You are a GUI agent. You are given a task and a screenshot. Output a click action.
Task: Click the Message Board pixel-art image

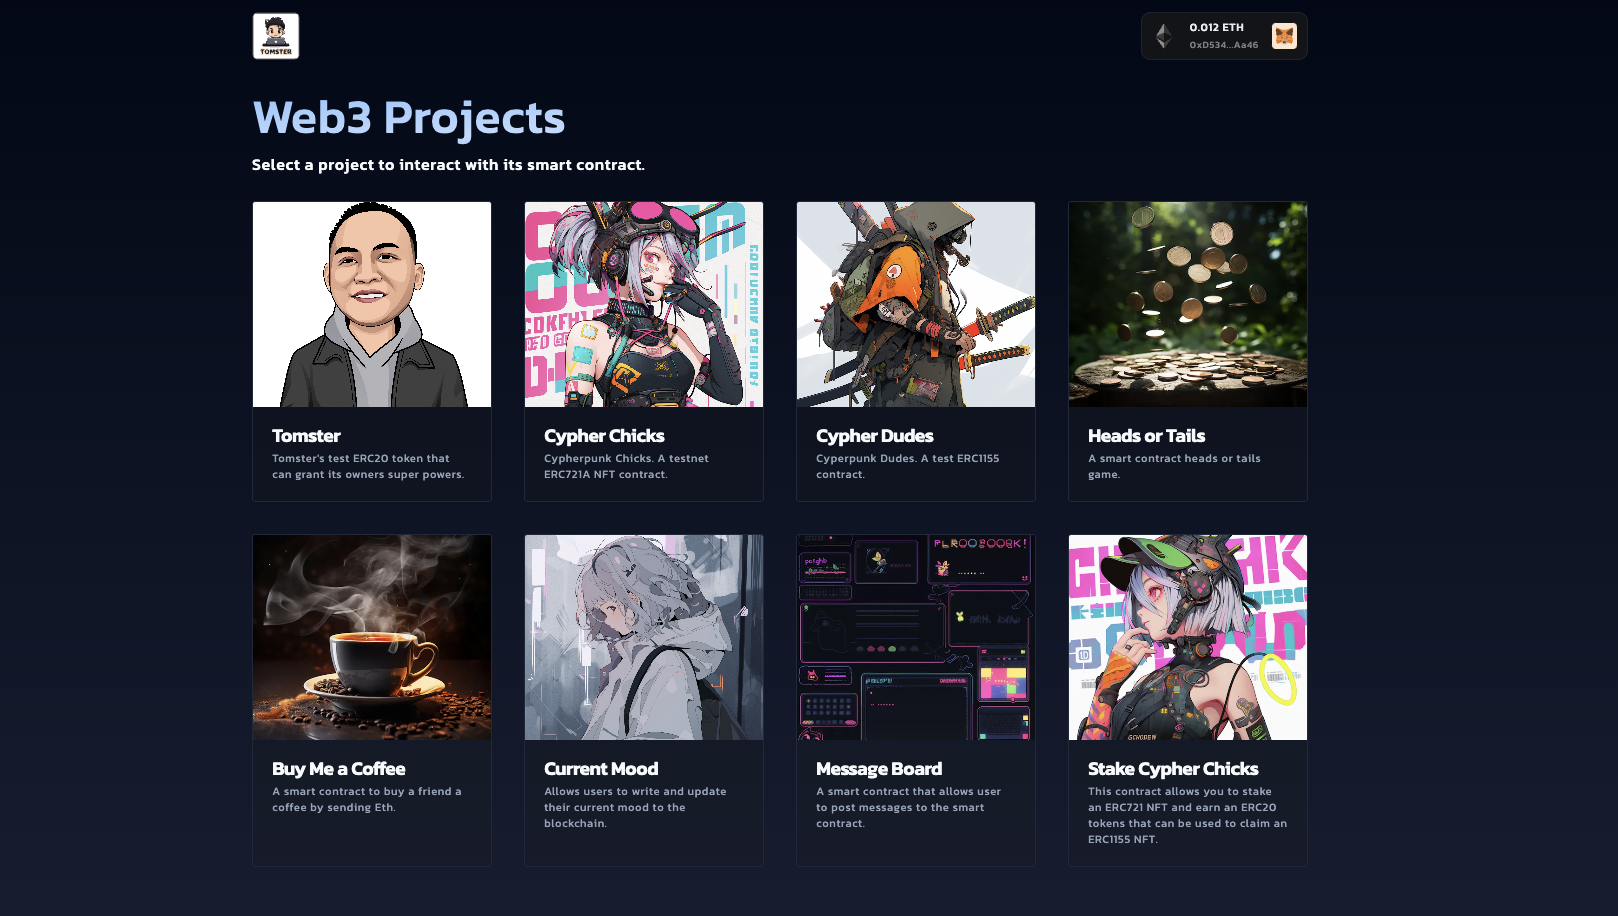click(x=915, y=637)
